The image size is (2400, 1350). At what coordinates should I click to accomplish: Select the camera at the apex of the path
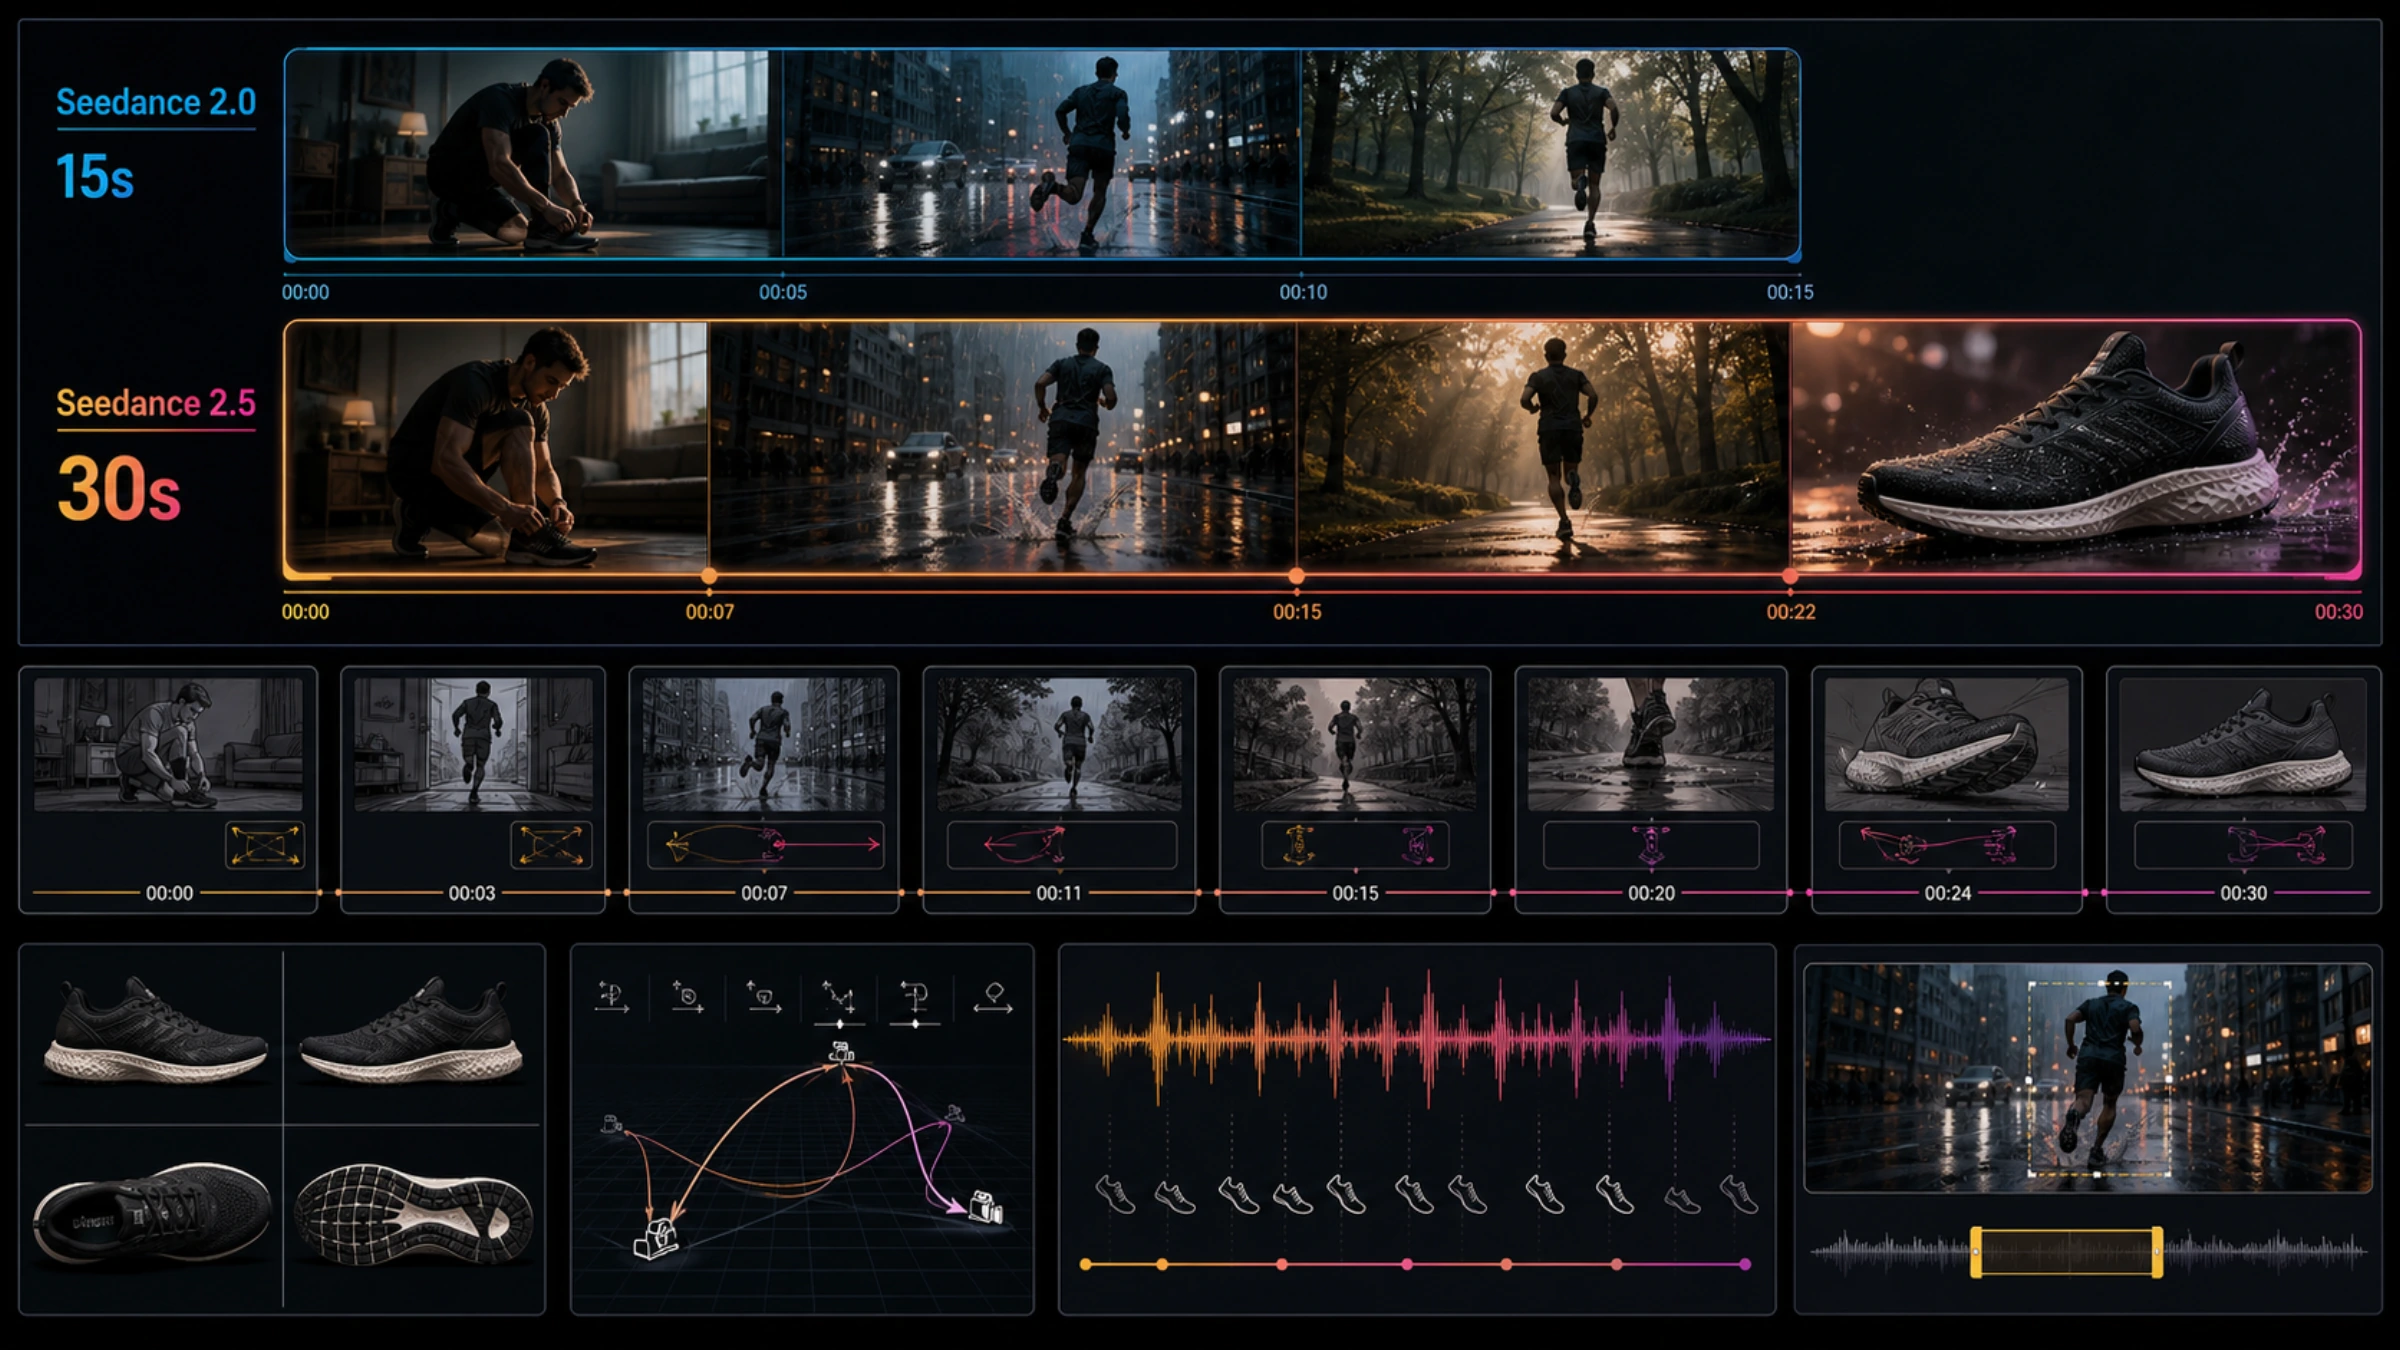click(x=842, y=1052)
